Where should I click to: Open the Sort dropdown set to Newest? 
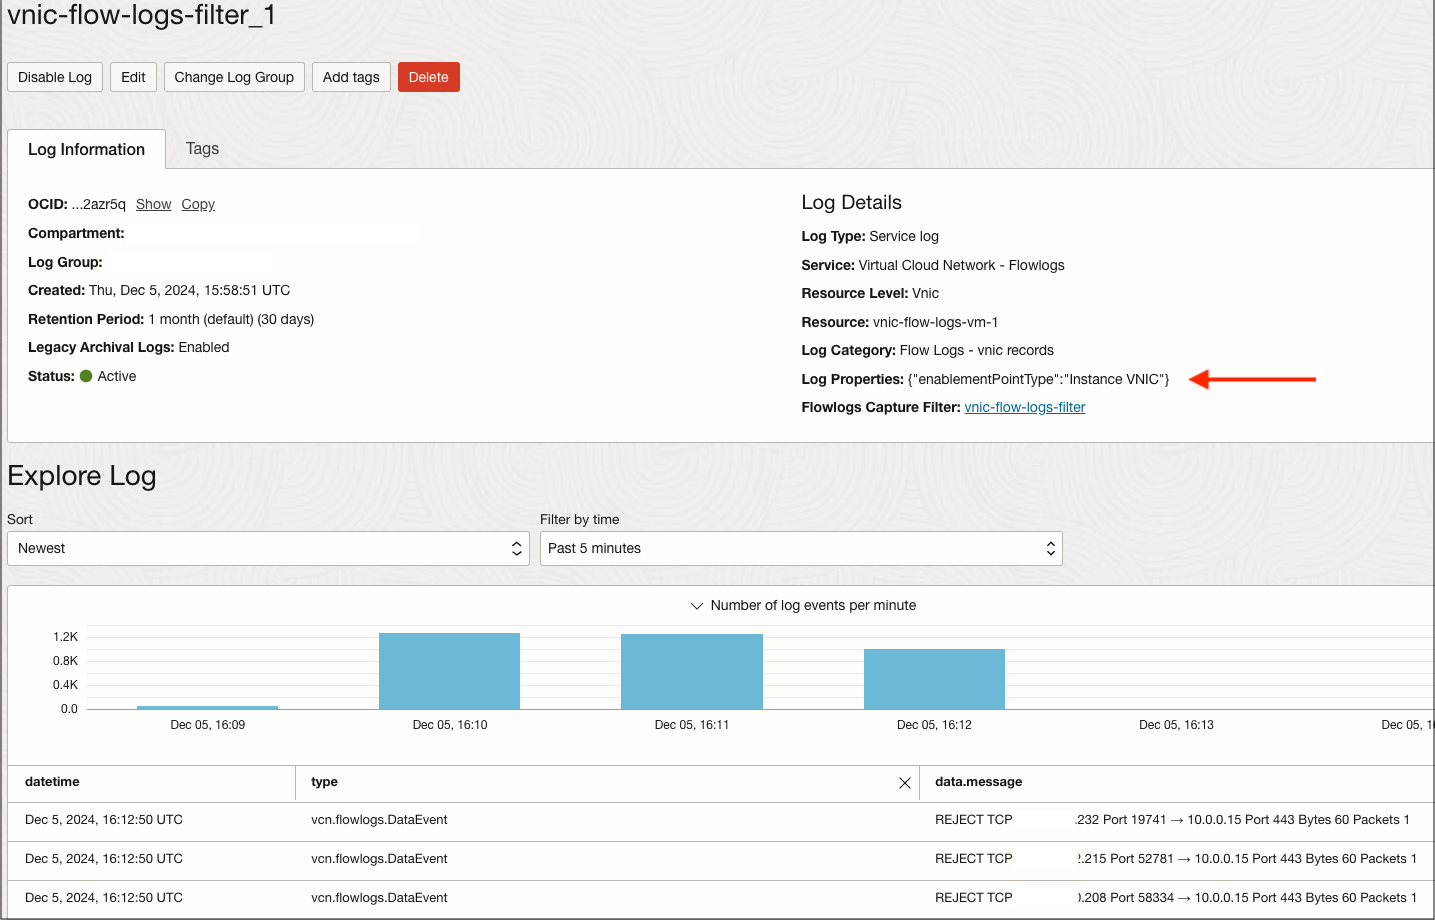pyautogui.click(x=268, y=548)
